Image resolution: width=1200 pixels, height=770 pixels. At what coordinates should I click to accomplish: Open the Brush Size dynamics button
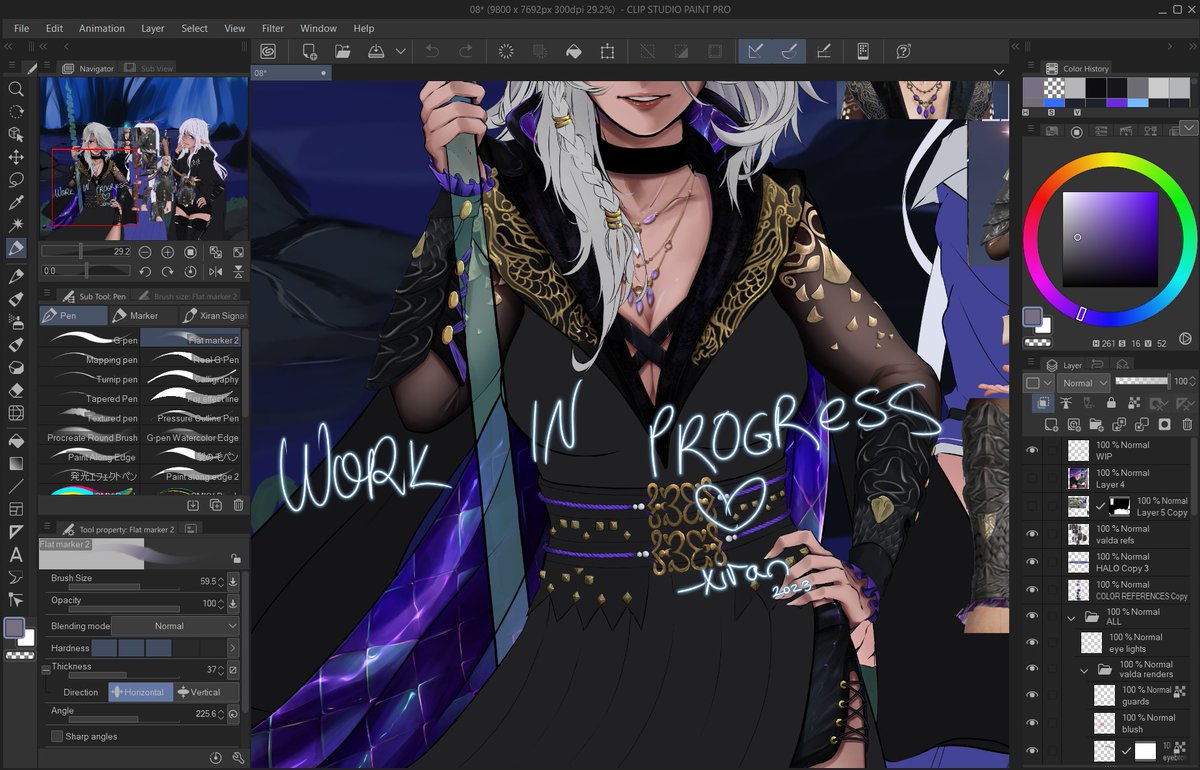tap(233, 580)
